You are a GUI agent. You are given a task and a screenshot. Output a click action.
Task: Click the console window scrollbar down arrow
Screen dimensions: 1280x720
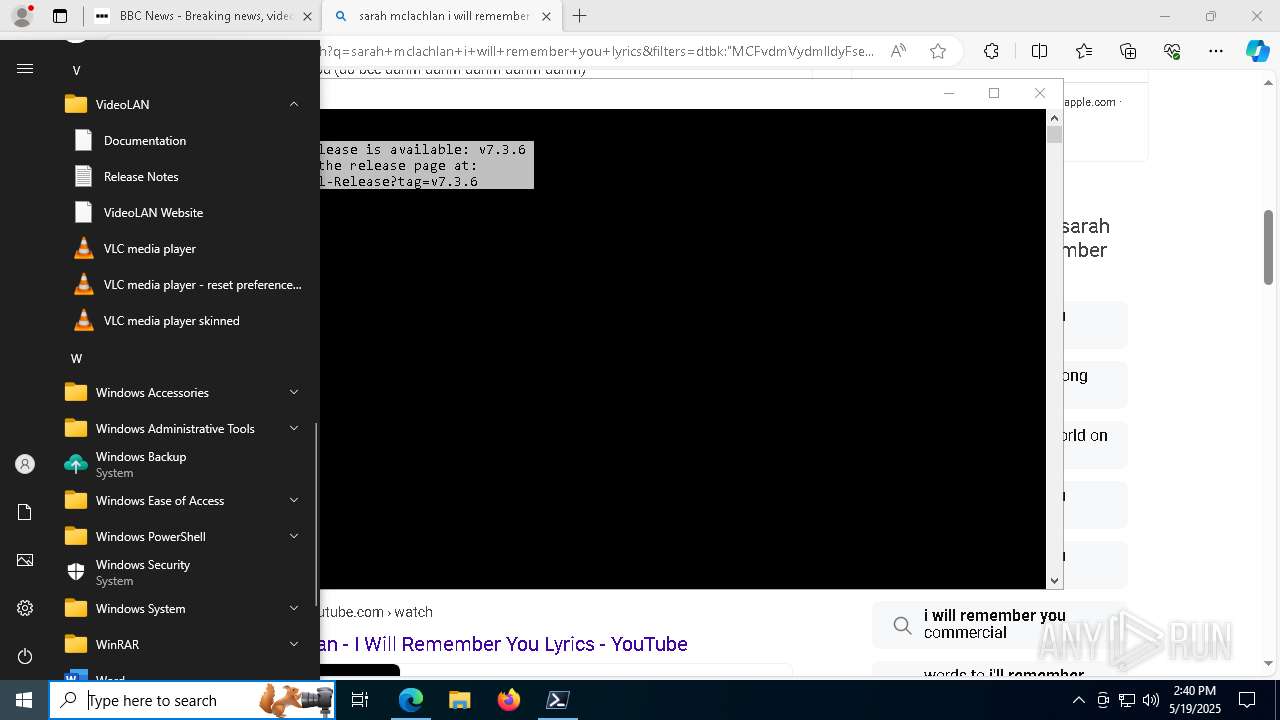tap(1054, 580)
